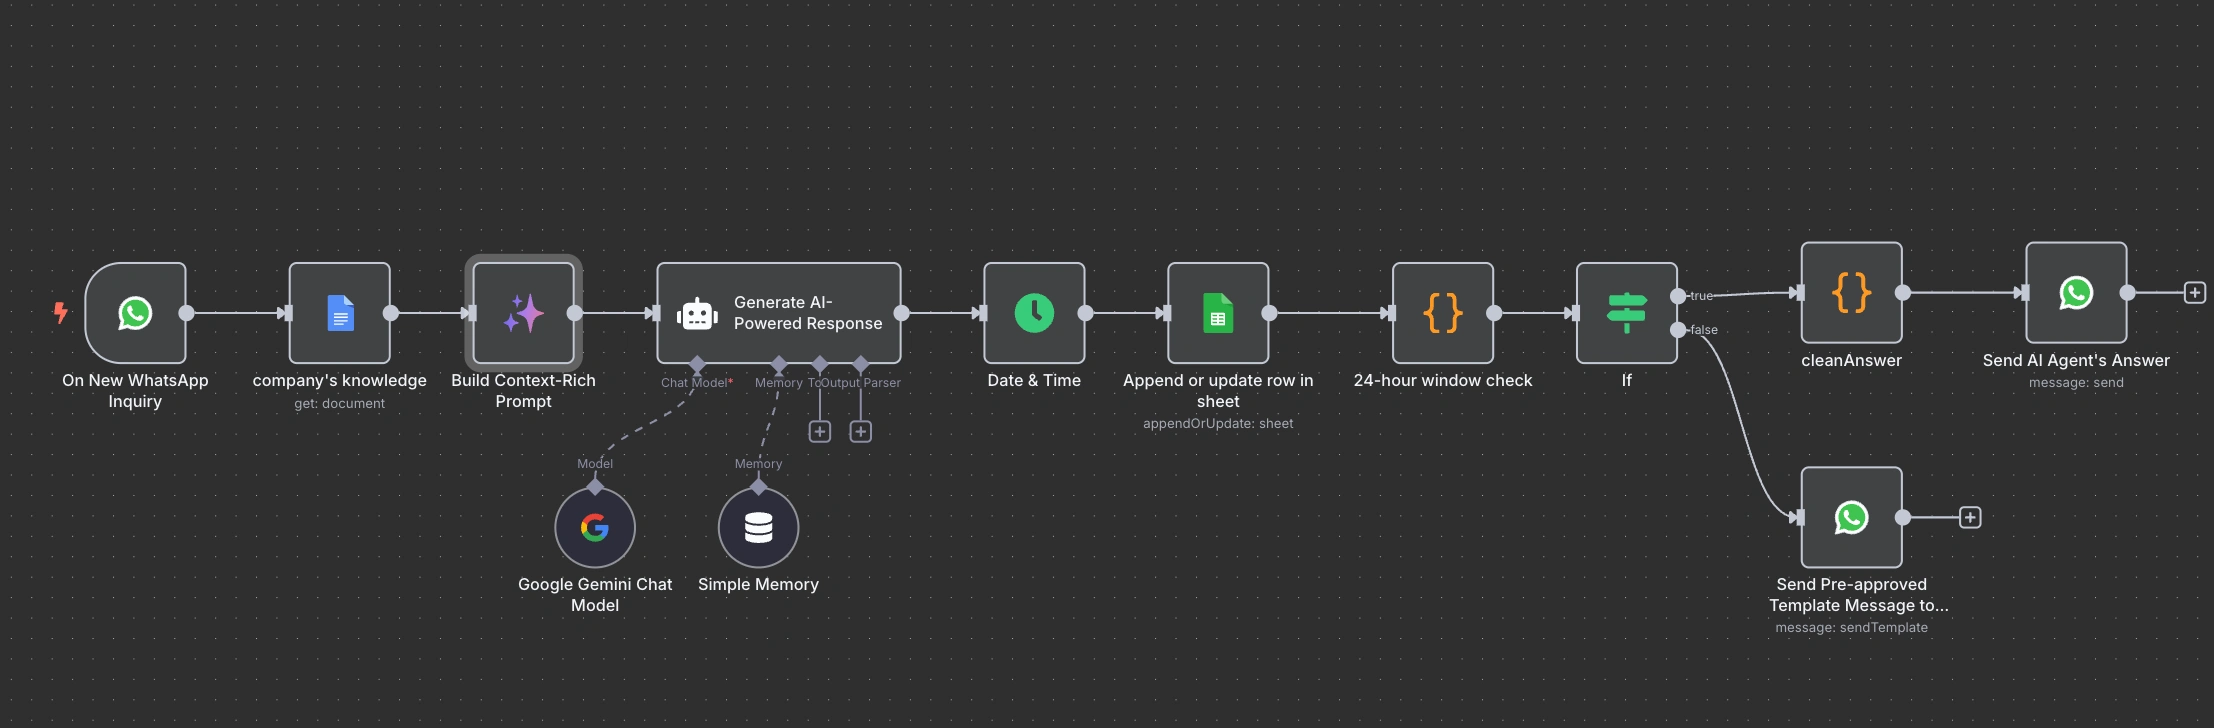Open the Append or update row sheet node
Viewport: 2214px width, 728px height.
click(x=1218, y=313)
